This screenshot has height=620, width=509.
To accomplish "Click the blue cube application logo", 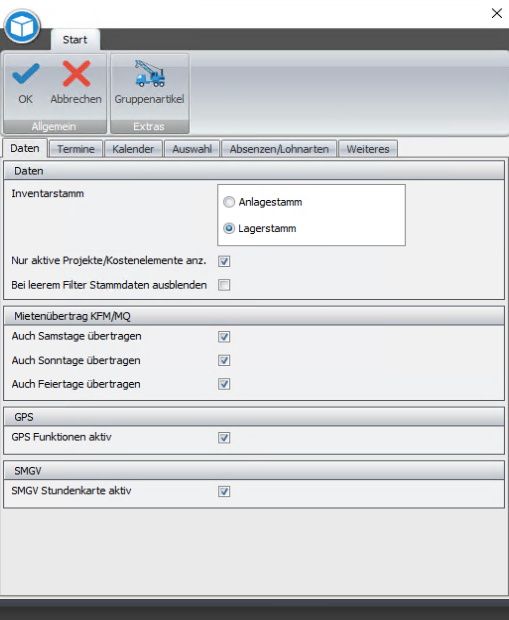I will (22, 26).
